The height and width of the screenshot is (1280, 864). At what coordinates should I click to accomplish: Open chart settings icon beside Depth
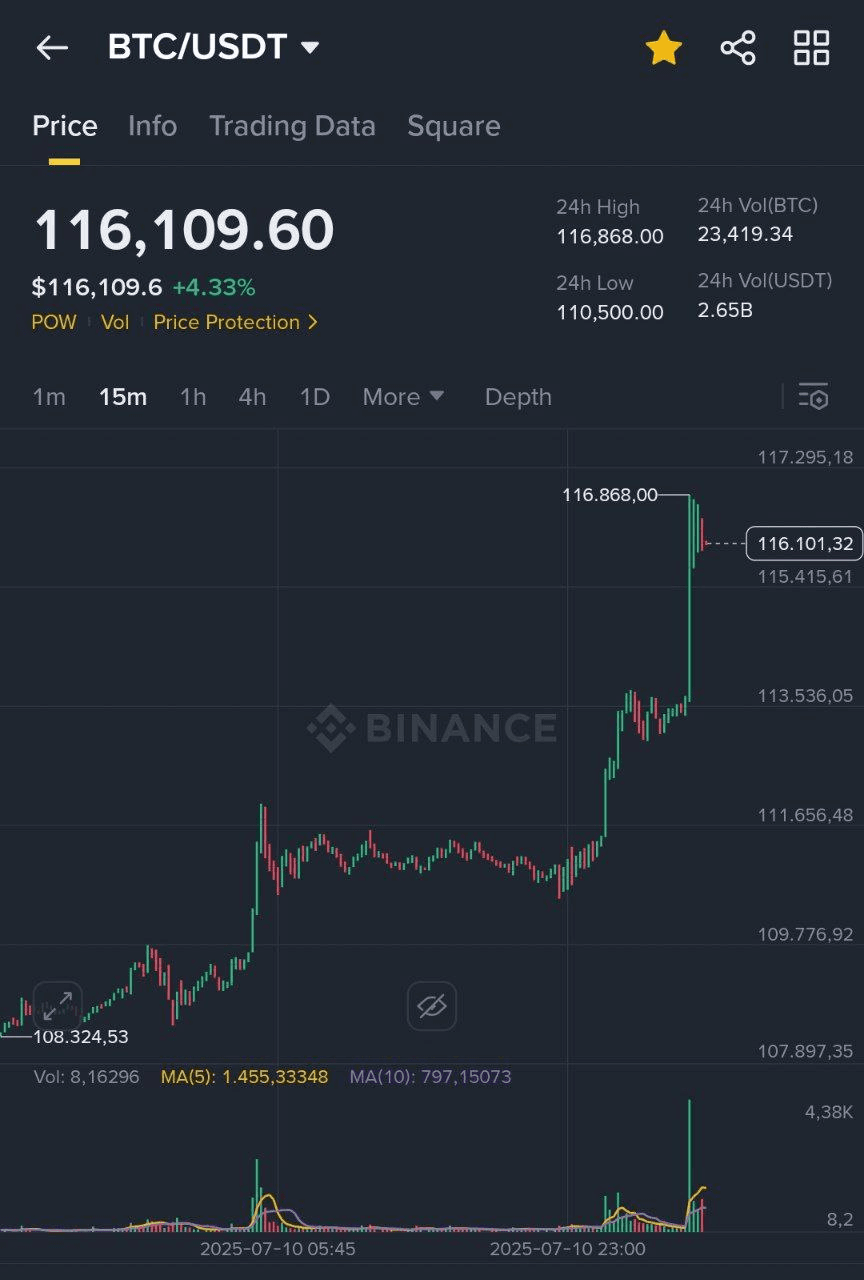click(x=813, y=397)
